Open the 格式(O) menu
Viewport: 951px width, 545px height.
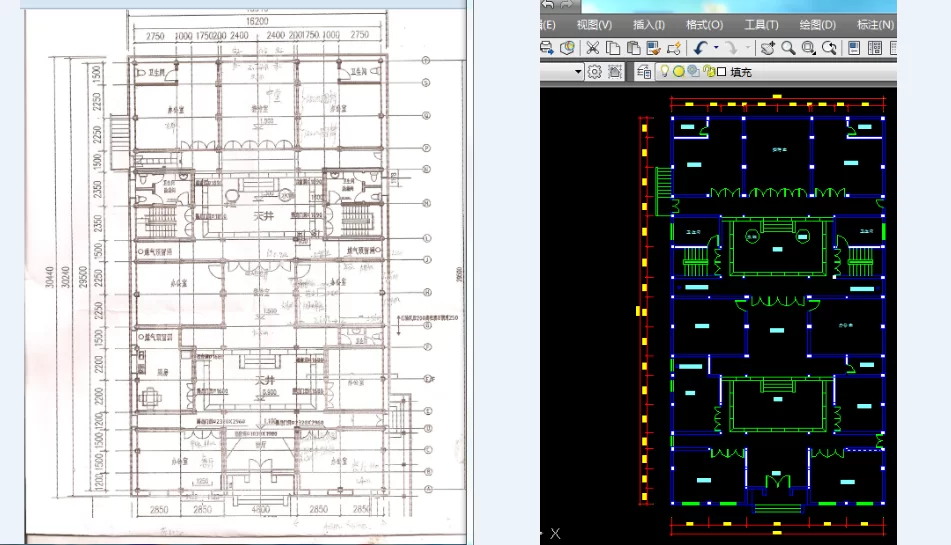(704, 25)
